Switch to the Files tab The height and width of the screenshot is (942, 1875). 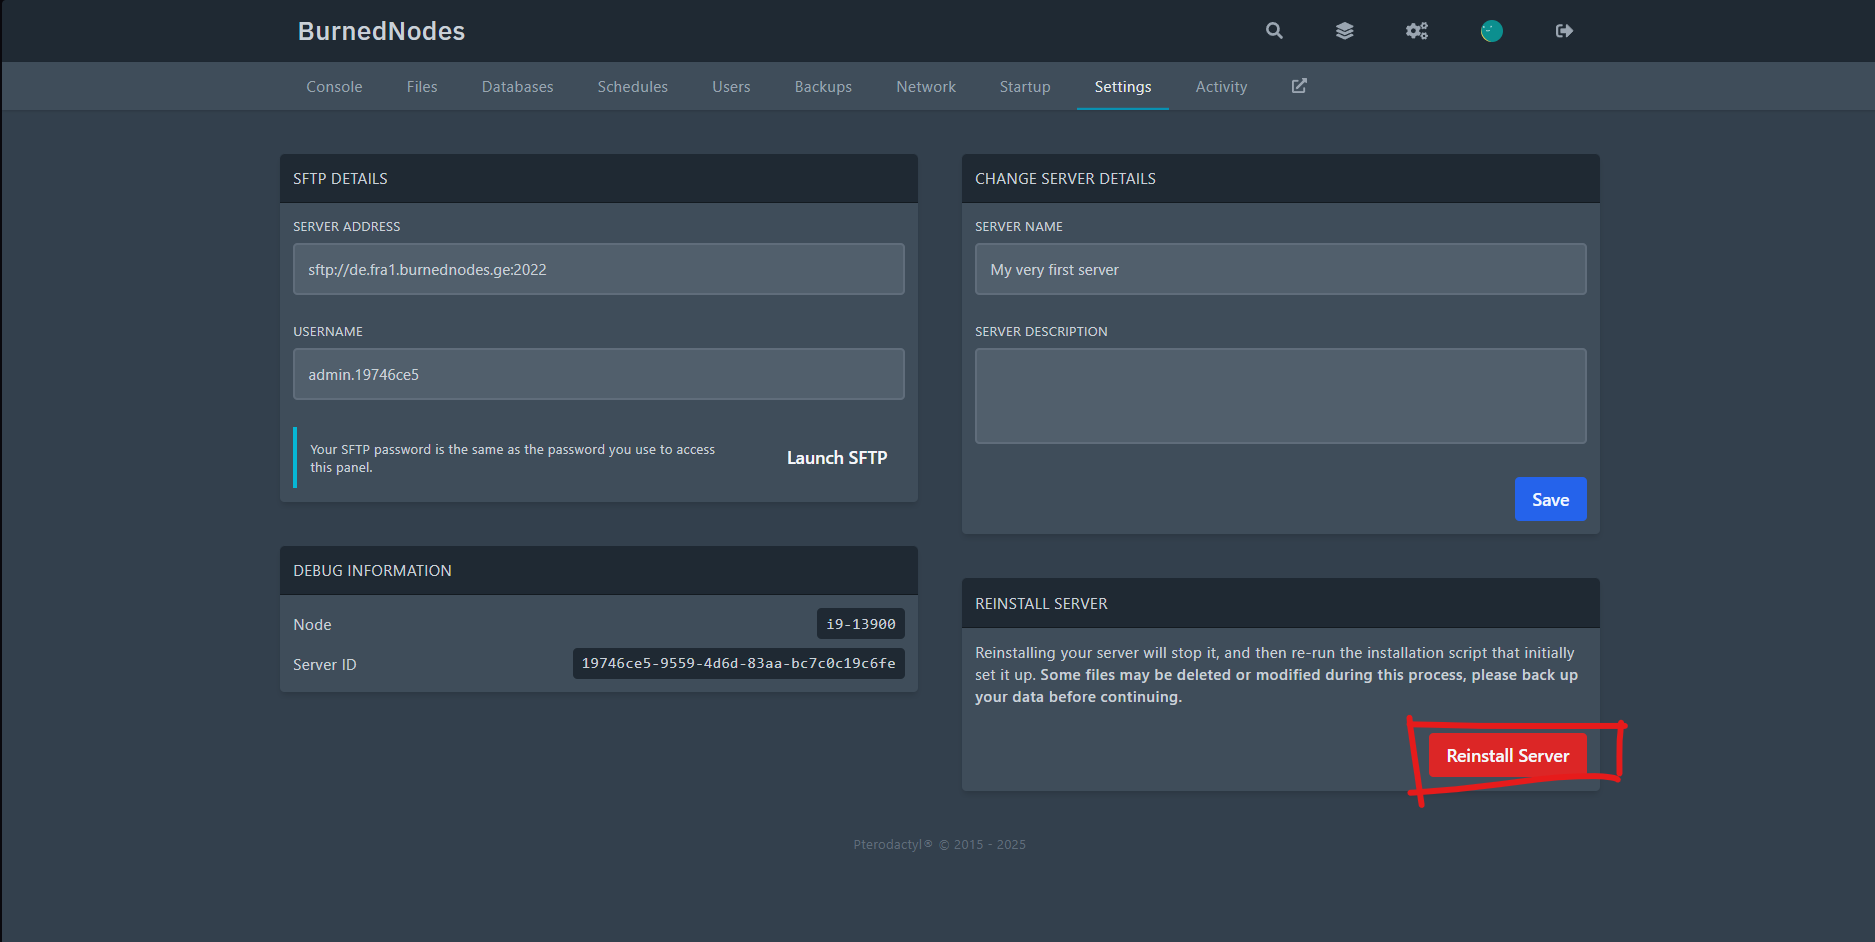(422, 87)
